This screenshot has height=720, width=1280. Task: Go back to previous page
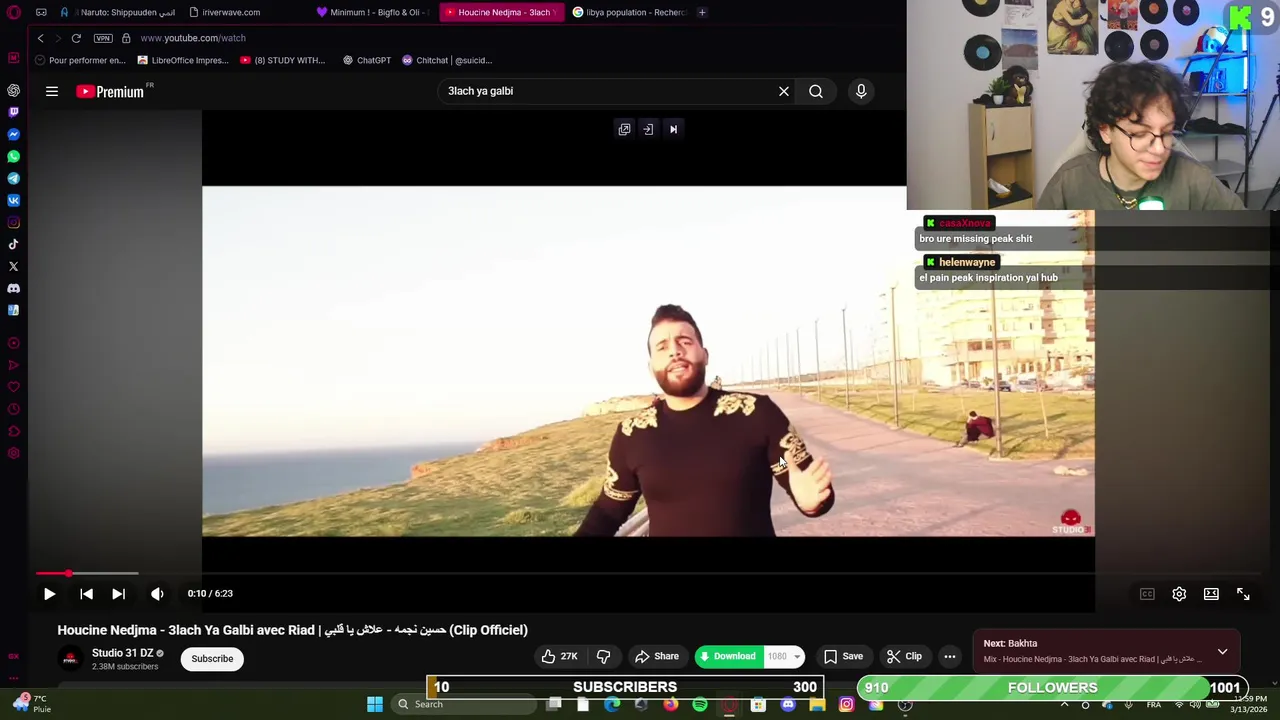tap(40, 38)
